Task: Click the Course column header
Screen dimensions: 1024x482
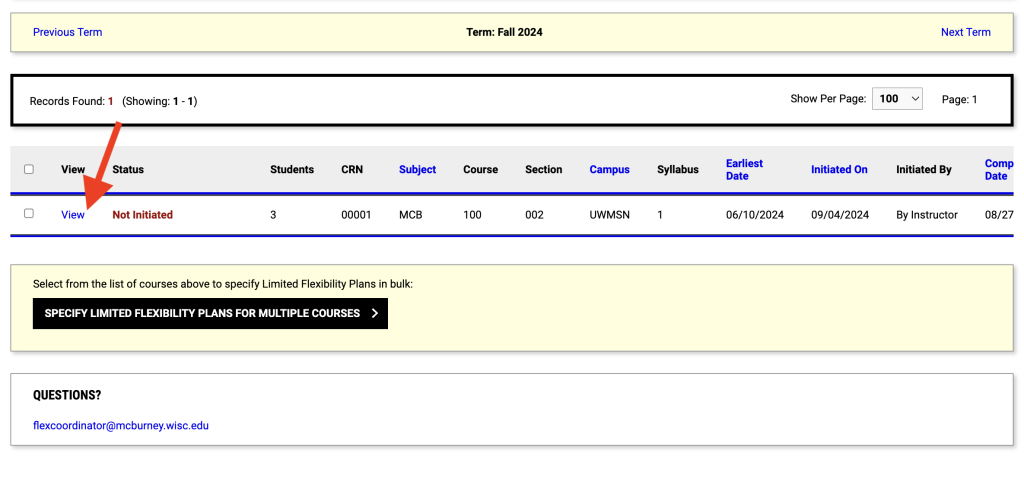Action: click(481, 169)
